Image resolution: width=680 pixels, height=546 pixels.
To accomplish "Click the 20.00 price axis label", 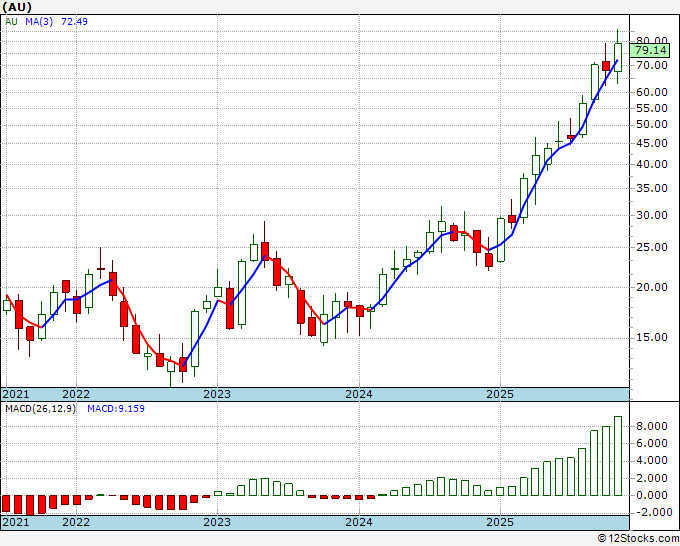I will (651, 287).
